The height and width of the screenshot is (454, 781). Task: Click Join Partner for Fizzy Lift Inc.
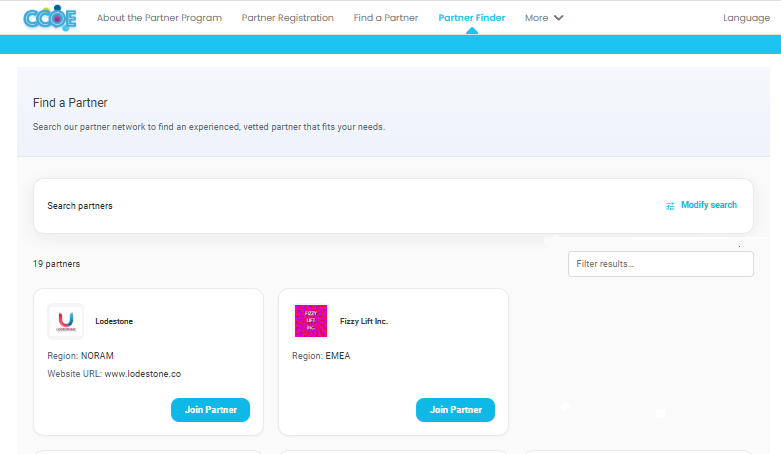pos(456,410)
